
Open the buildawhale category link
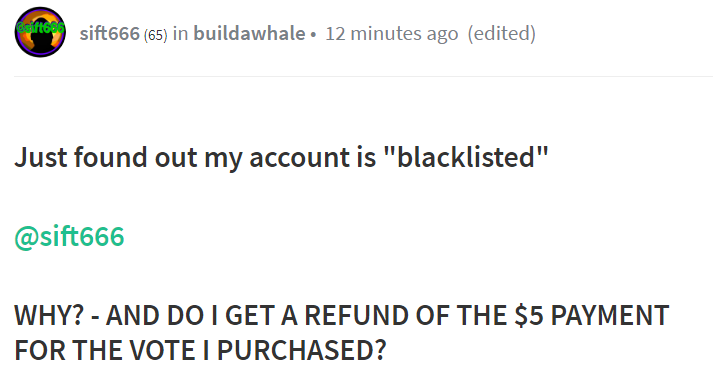(249, 33)
